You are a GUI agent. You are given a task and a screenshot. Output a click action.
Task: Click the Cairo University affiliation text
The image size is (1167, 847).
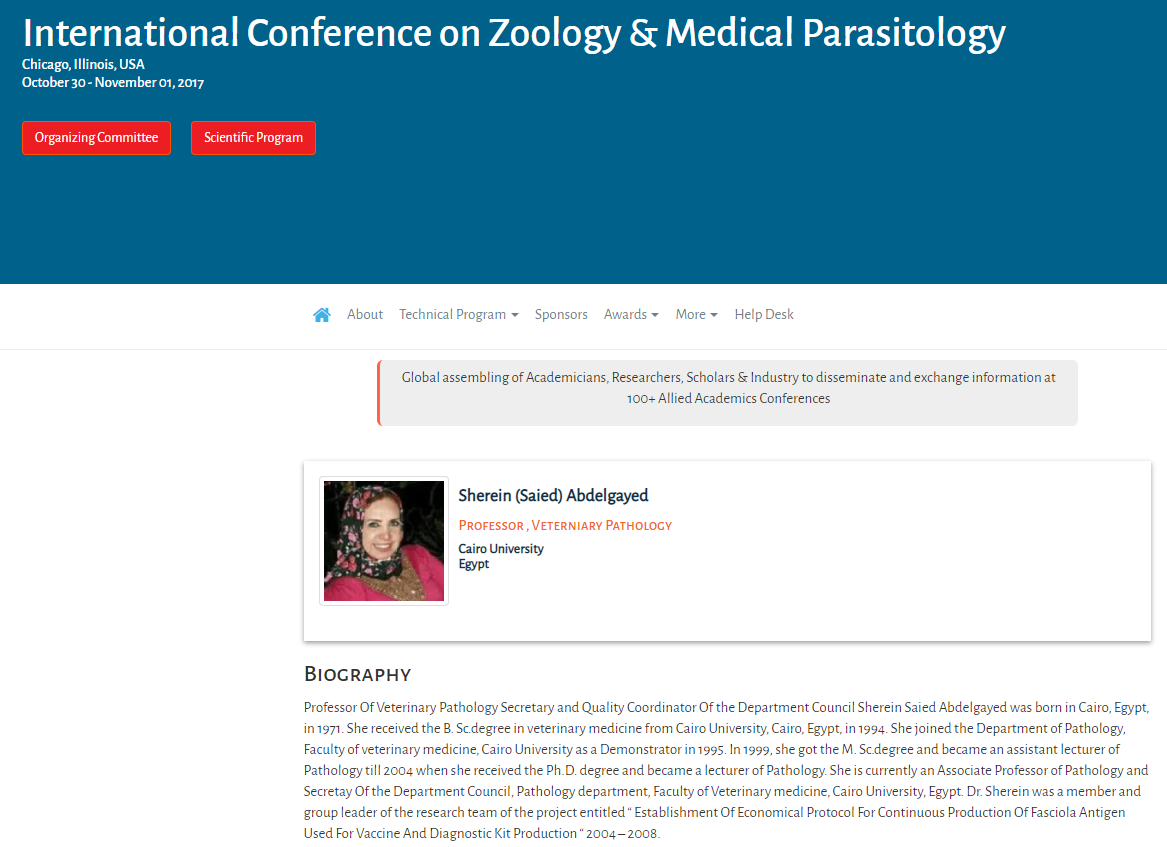[501, 549]
